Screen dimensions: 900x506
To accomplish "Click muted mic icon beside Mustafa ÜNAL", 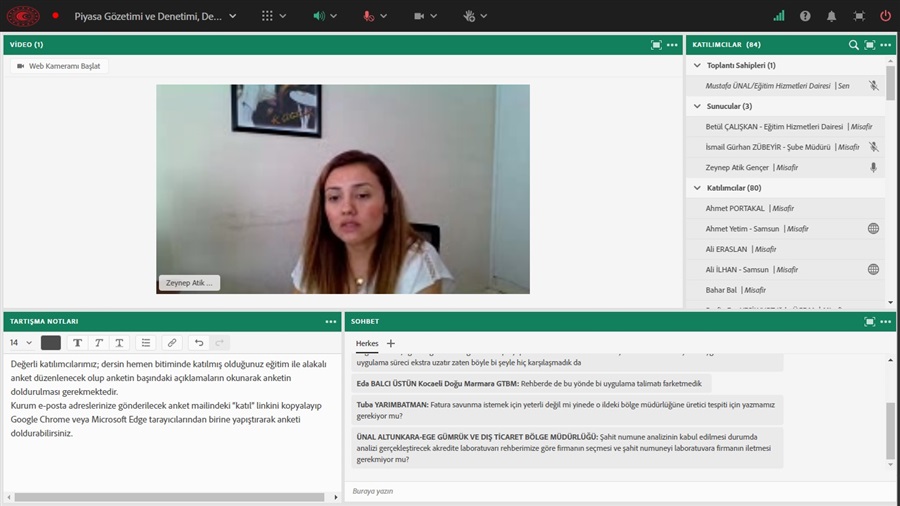I will click(x=873, y=85).
